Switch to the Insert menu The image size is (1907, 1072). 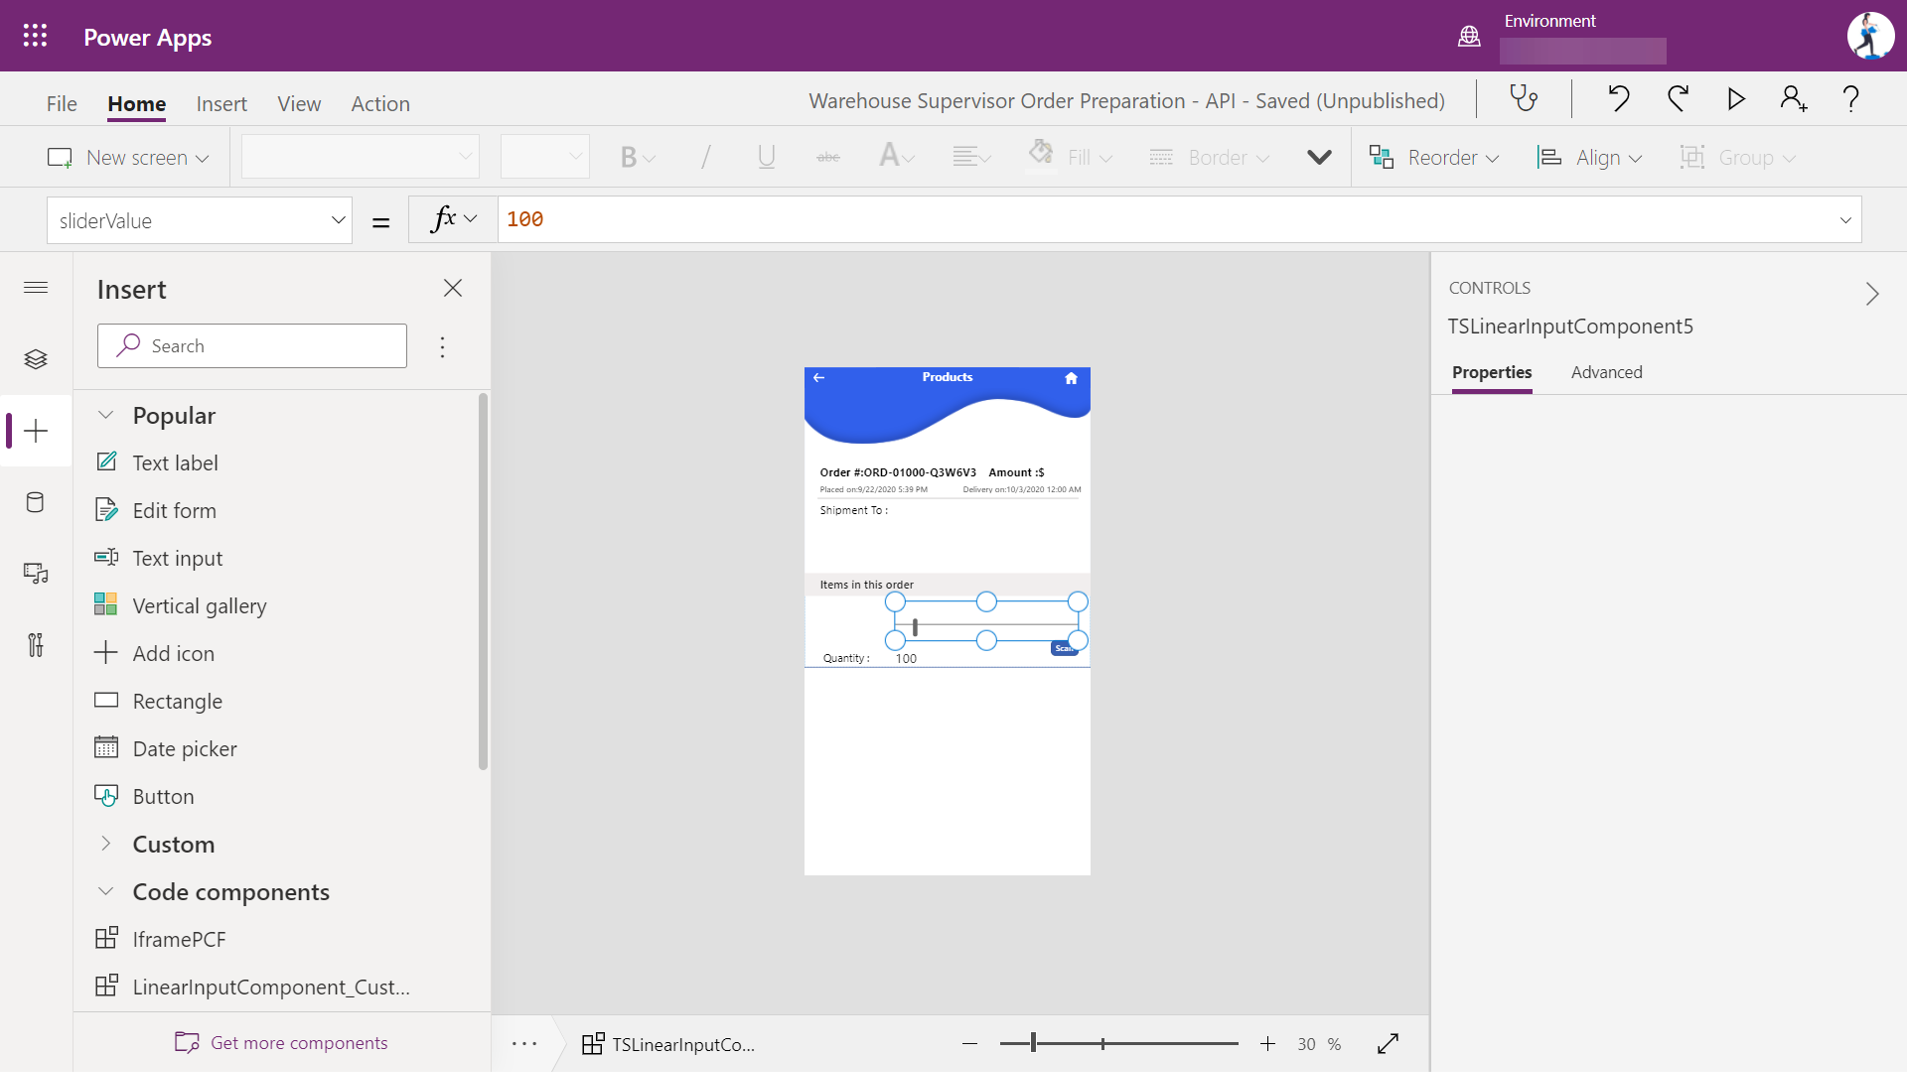coord(221,103)
